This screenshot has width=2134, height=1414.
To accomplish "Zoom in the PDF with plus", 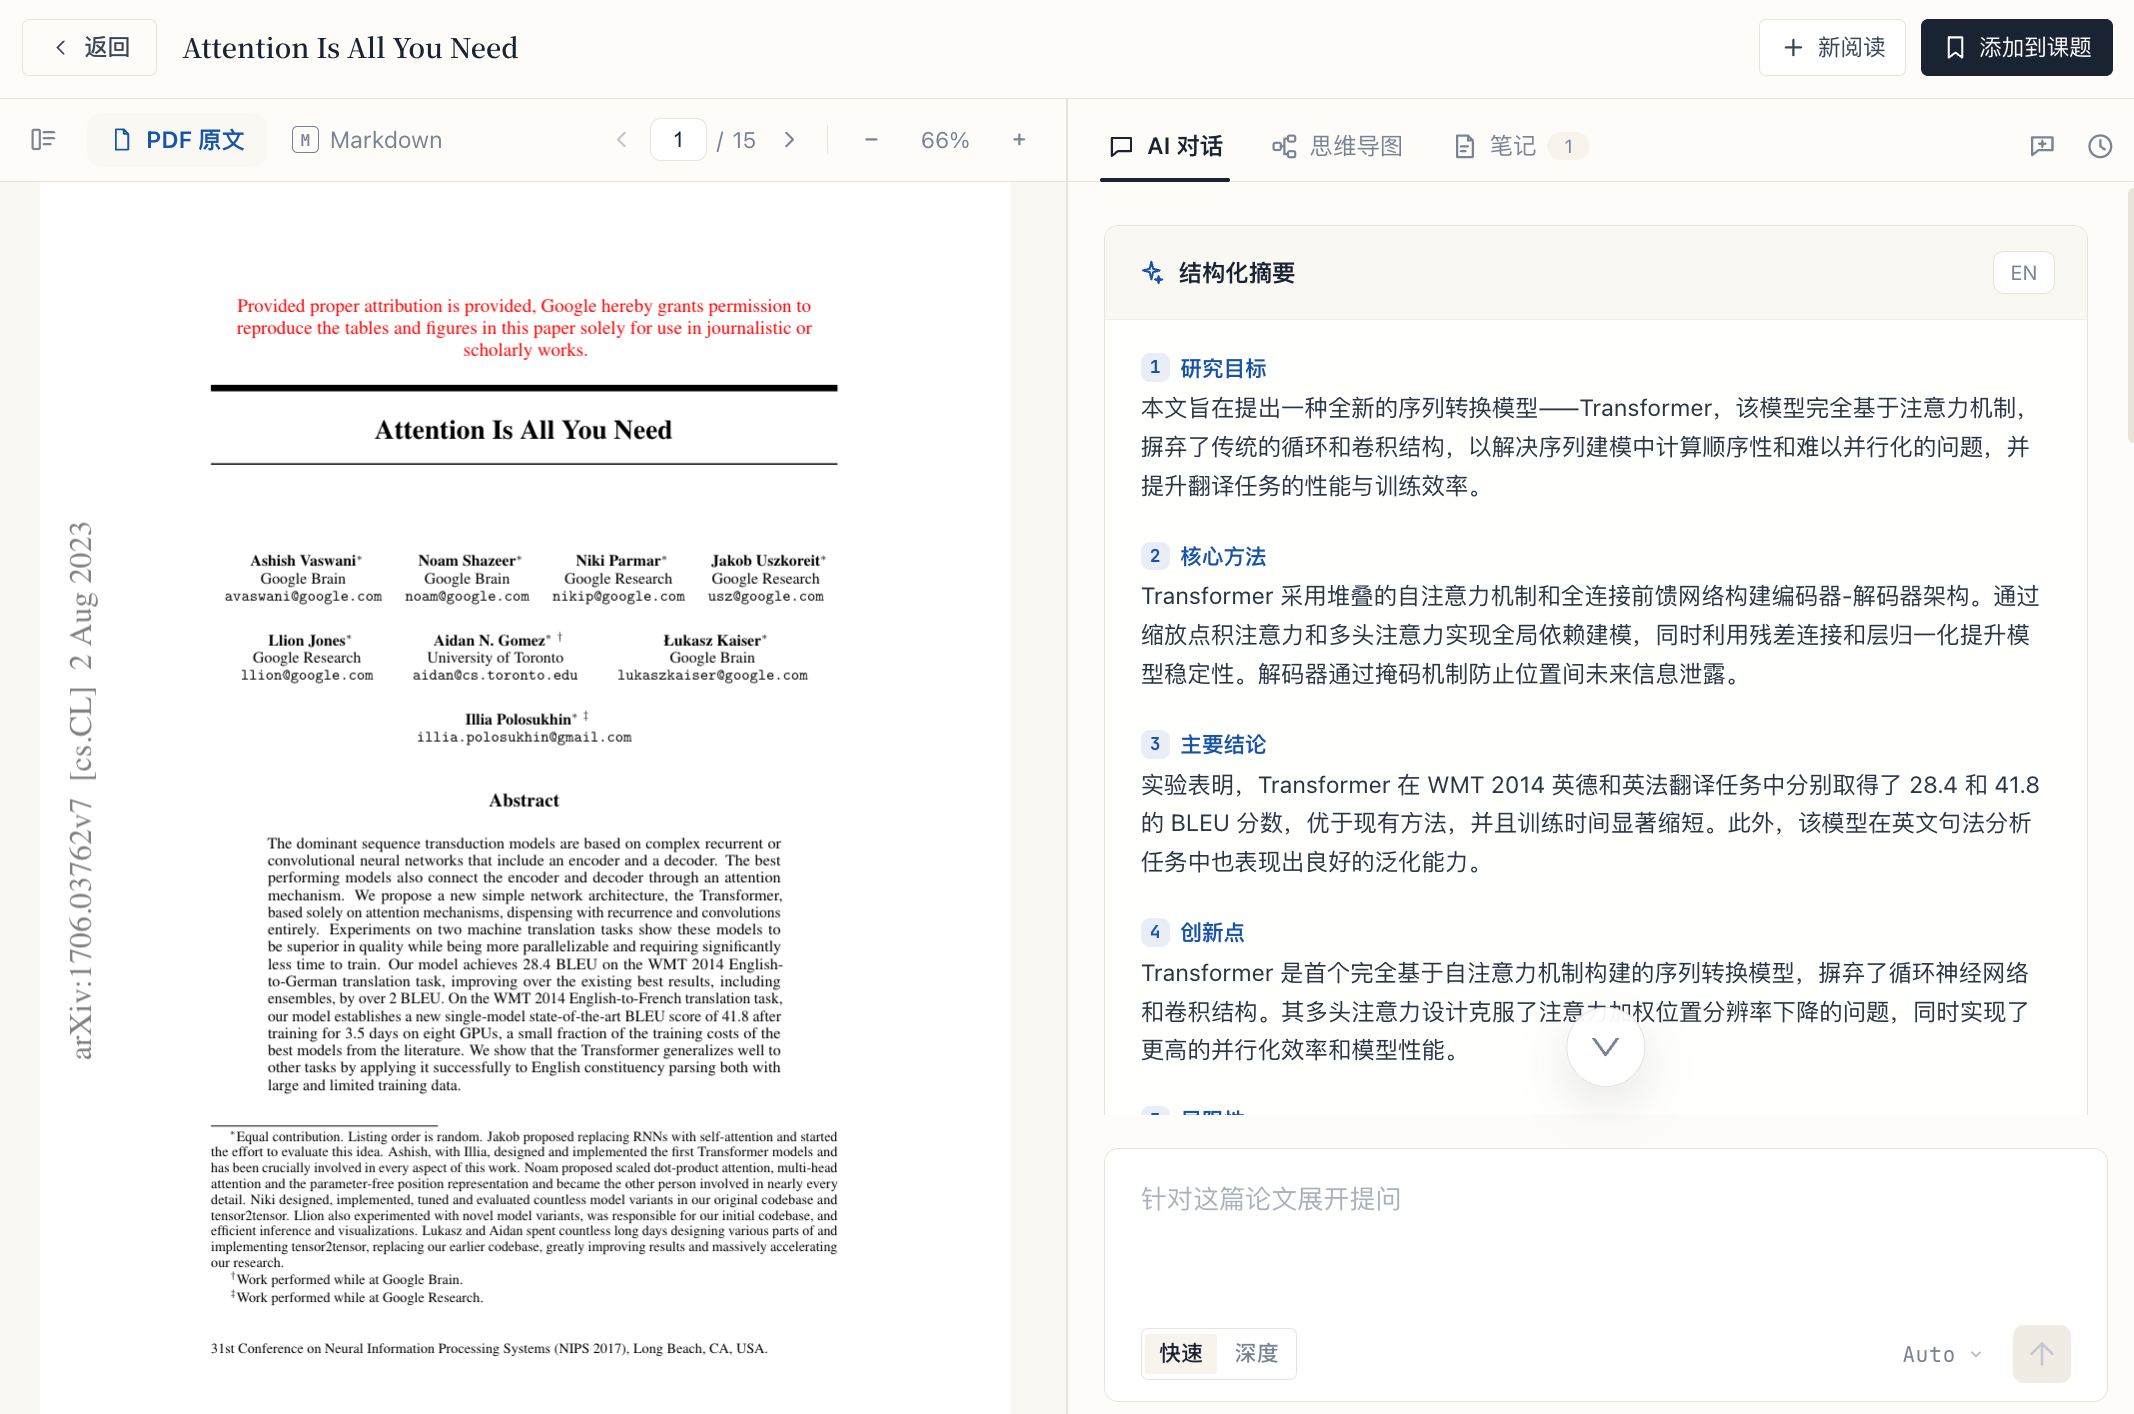I will click(1019, 140).
